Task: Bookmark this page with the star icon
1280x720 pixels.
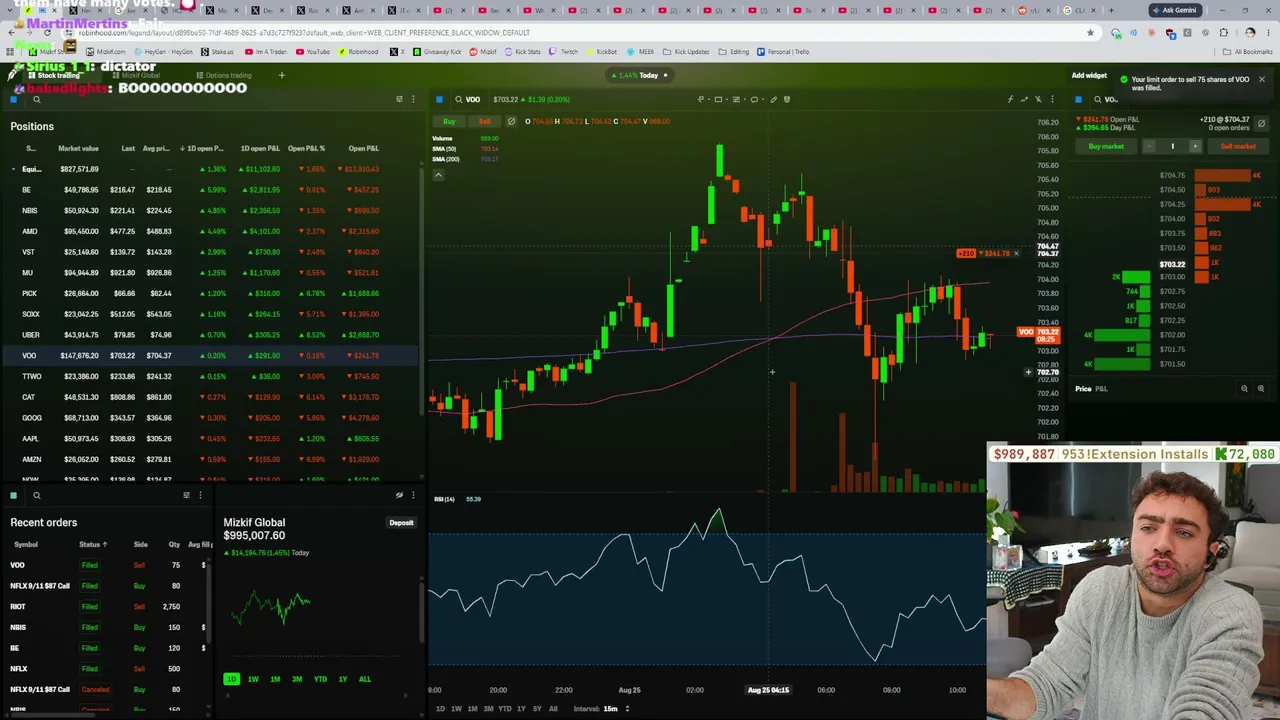Action: (1090, 33)
